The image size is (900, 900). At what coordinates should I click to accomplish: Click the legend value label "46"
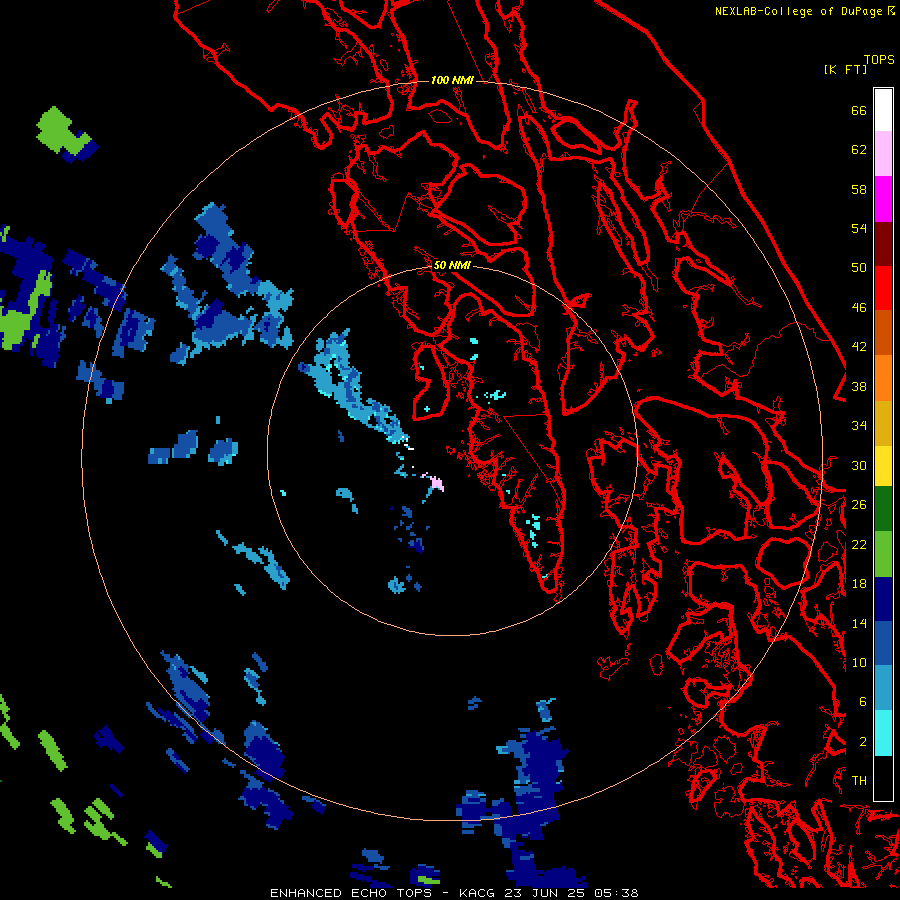coord(859,308)
